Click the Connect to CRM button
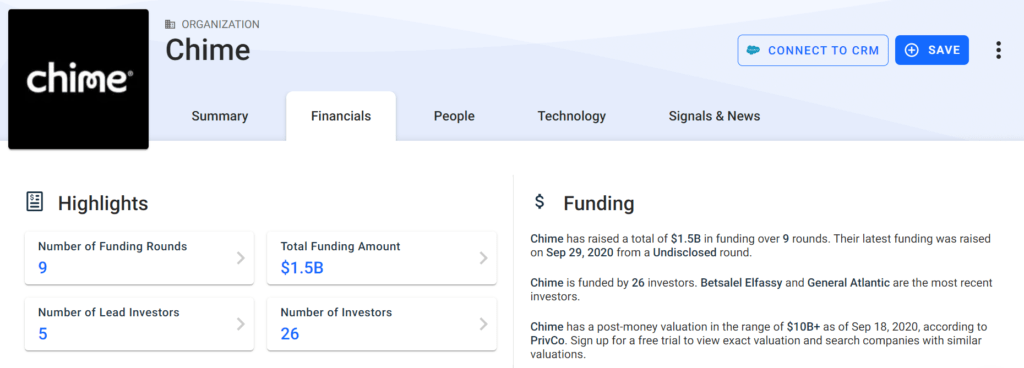 [813, 50]
